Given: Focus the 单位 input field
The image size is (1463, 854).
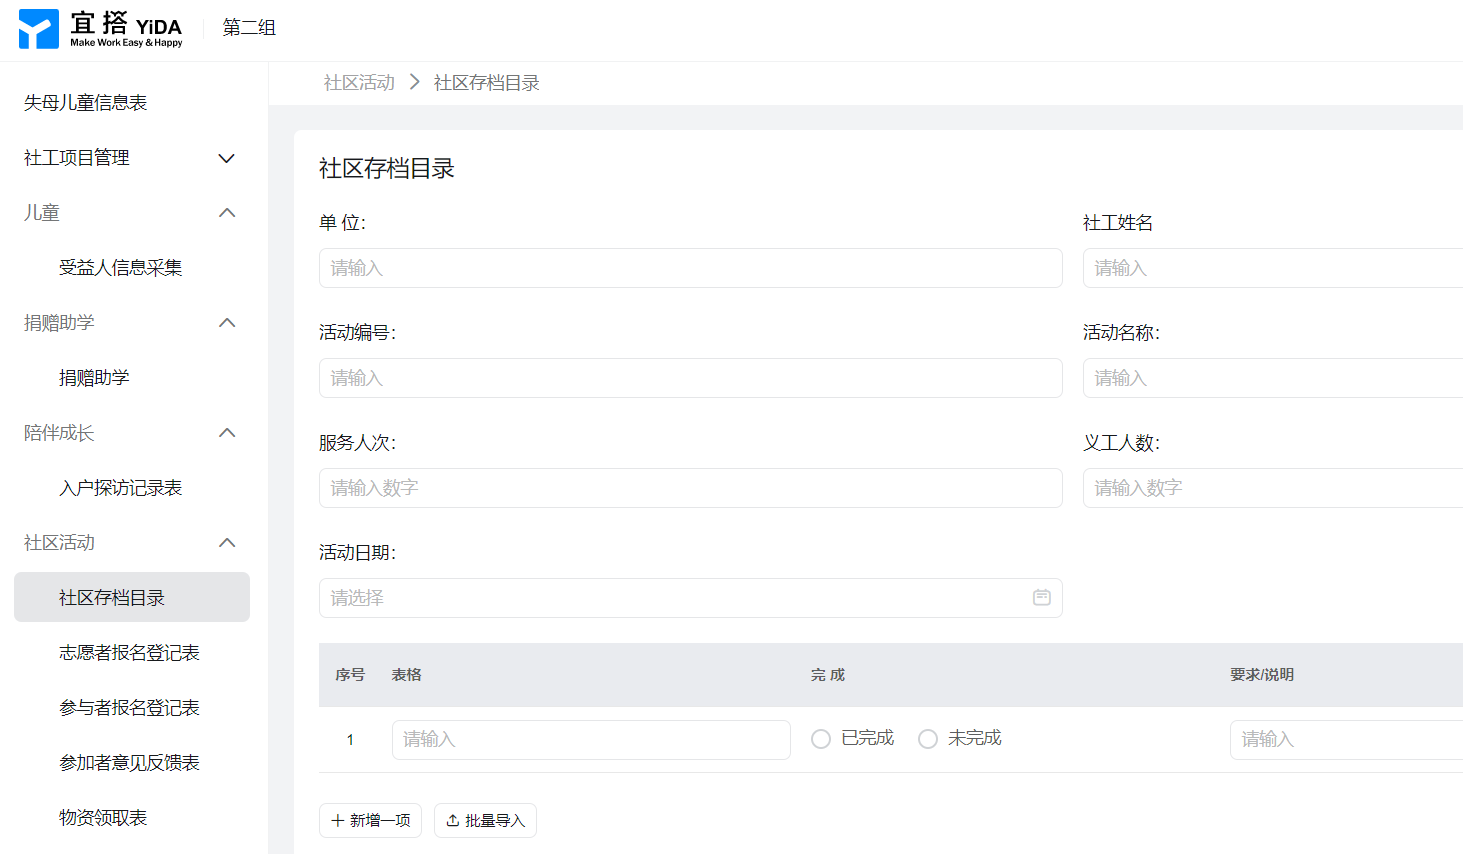Looking at the screenshot, I should (x=690, y=268).
